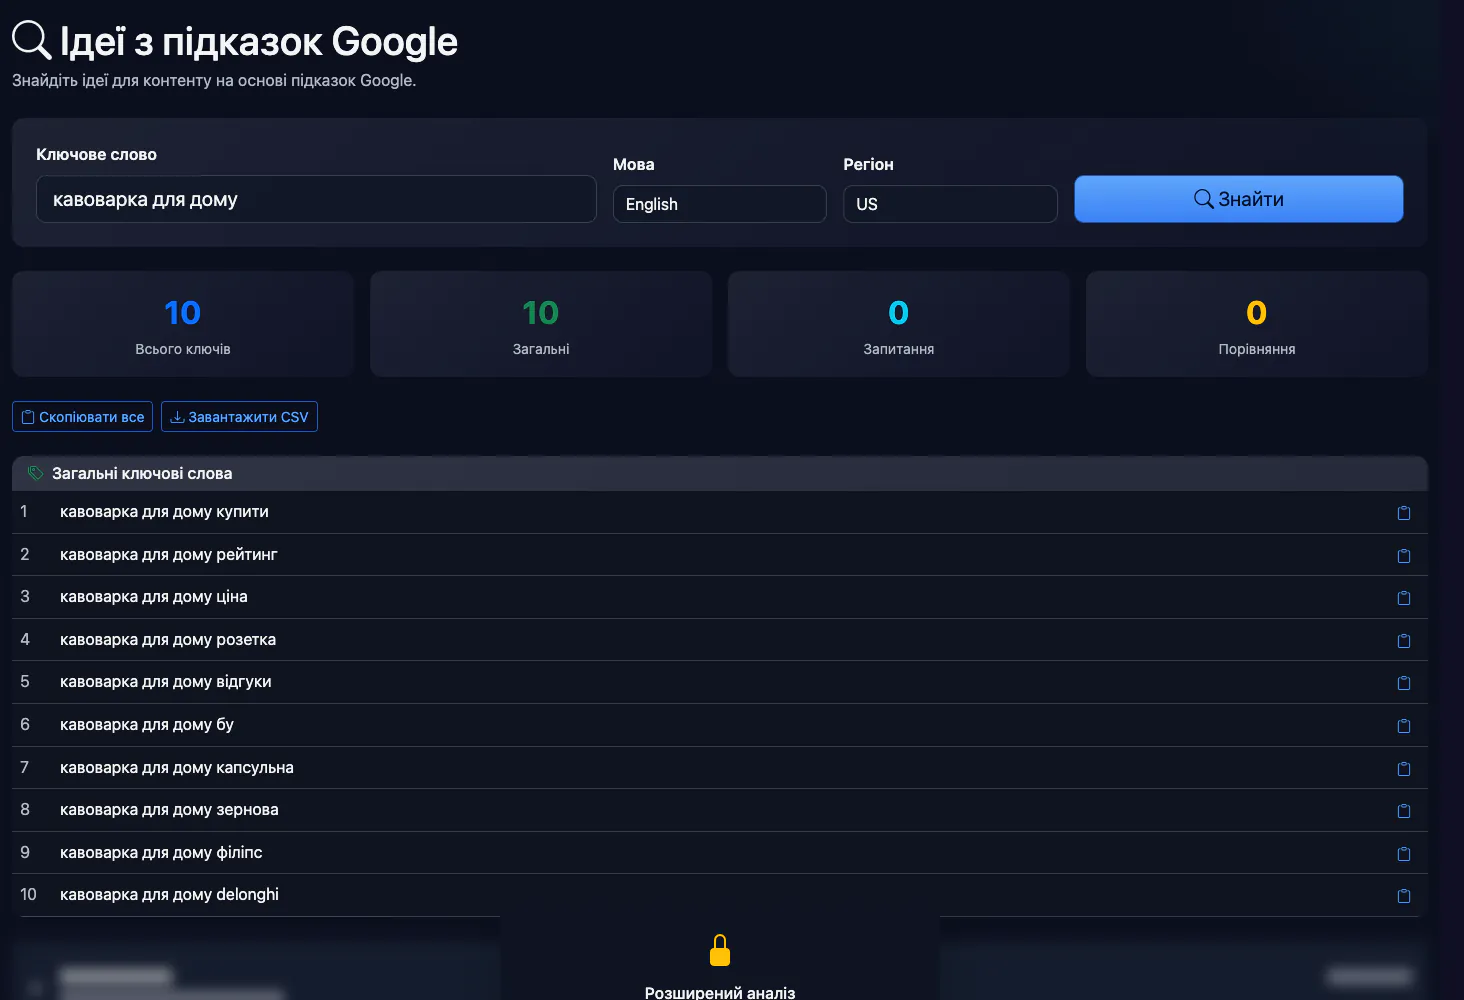
Task: Select text 'кавоварка для дому бу'
Action: 147,725
